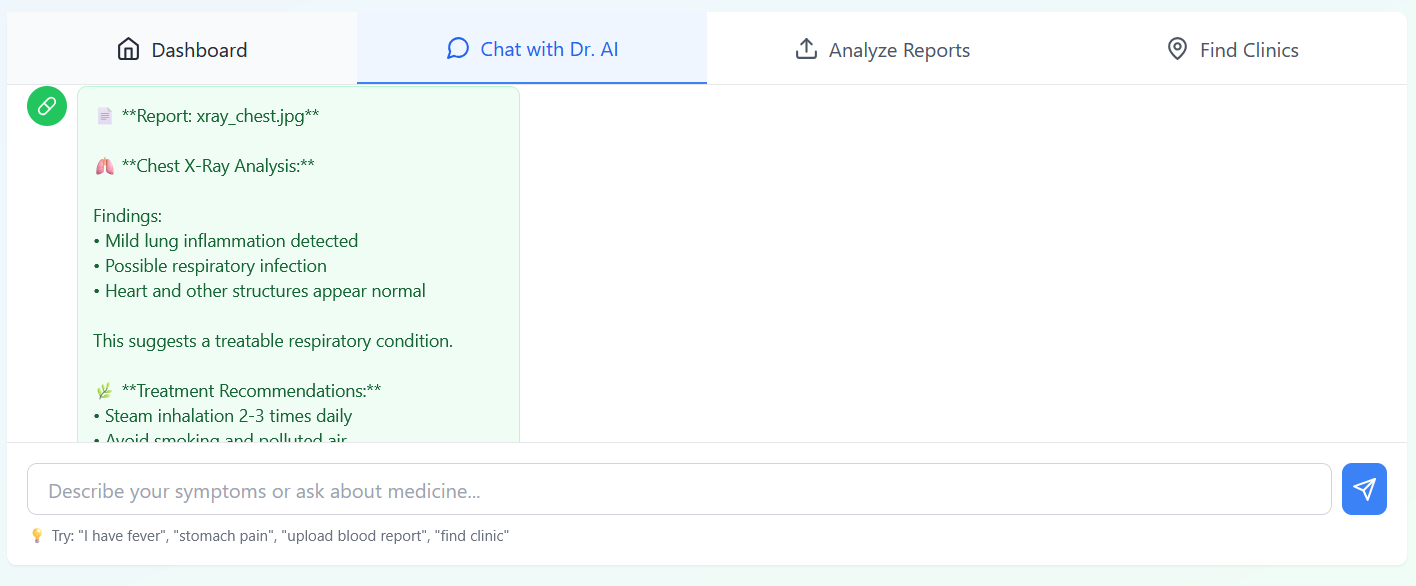This screenshot has height=586, width=1416.
Task: Open the green attachment icon beside the chat
Action: click(x=46, y=106)
